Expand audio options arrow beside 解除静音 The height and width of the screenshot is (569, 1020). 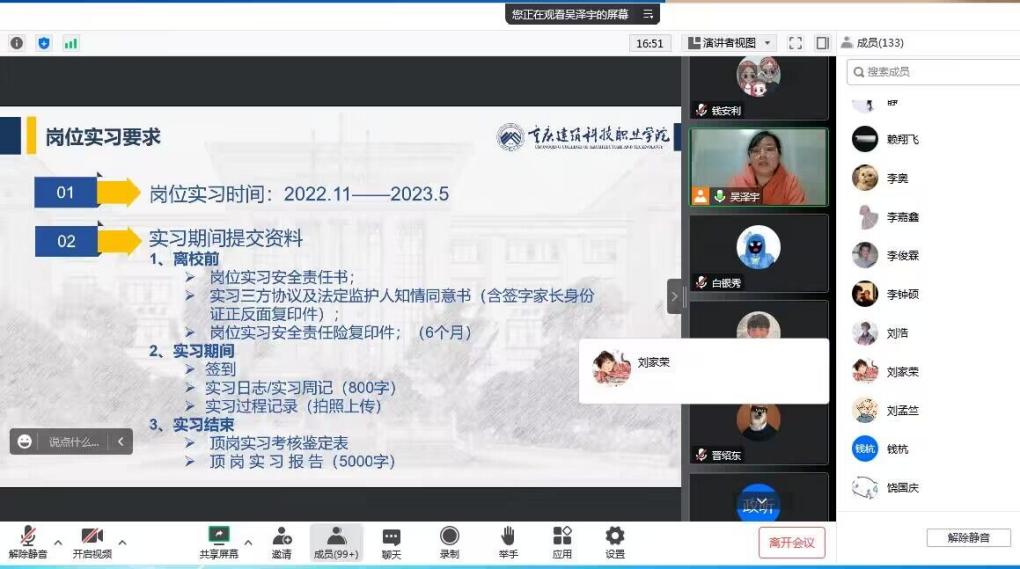[58, 543]
